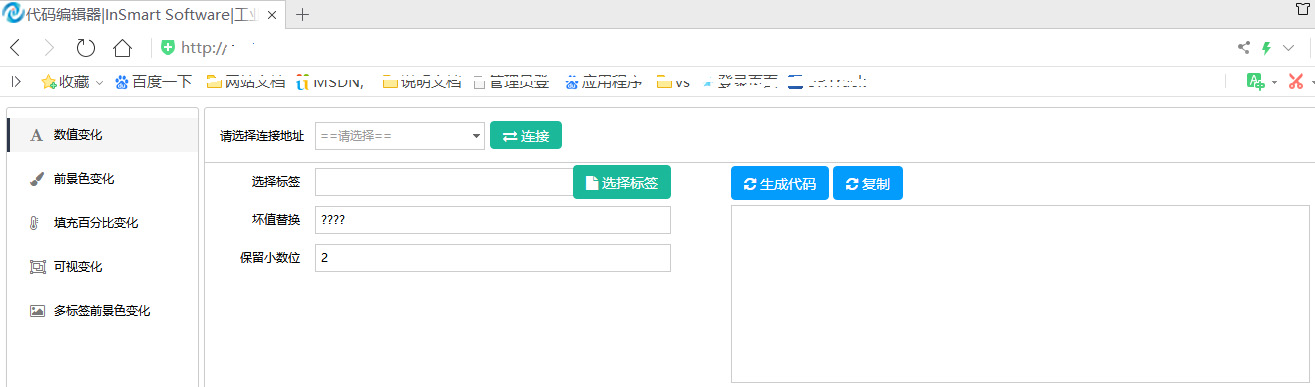The height and width of the screenshot is (387, 1315).
Task: Click the green 选择标签 button
Action: pyautogui.click(x=622, y=183)
